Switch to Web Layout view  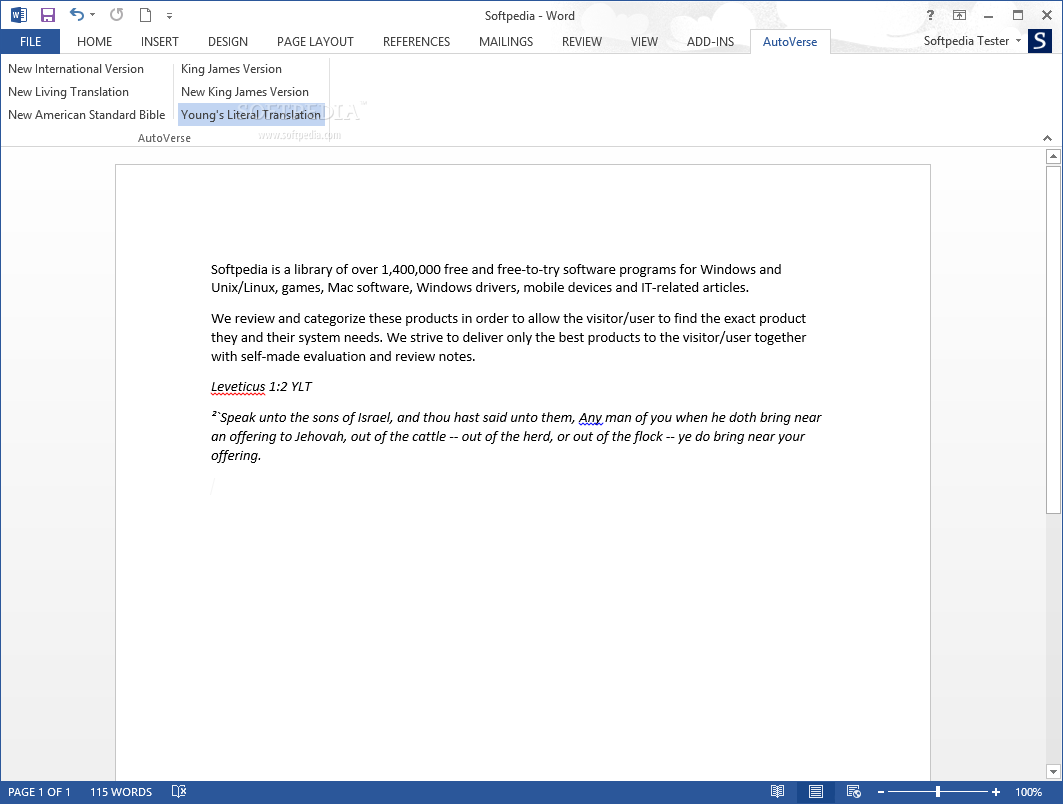click(x=854, y=792)
